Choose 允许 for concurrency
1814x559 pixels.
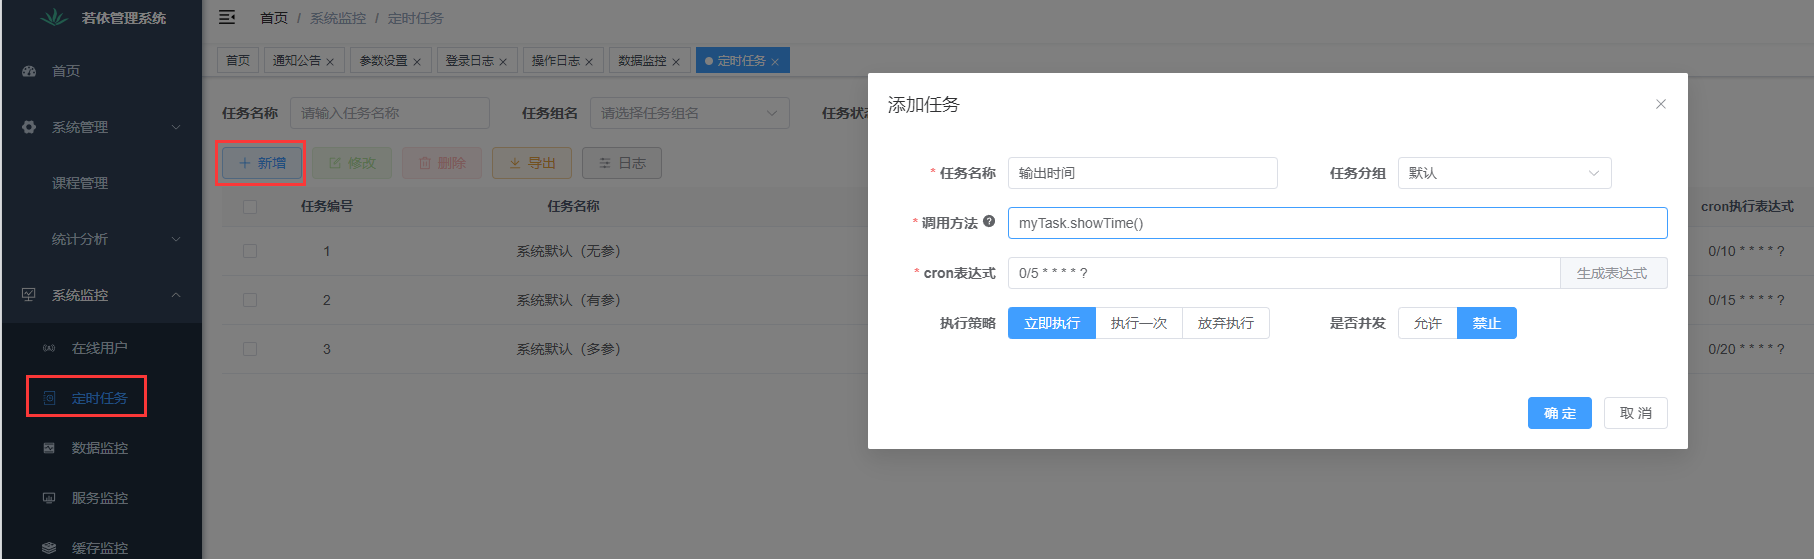(1428, 323)
